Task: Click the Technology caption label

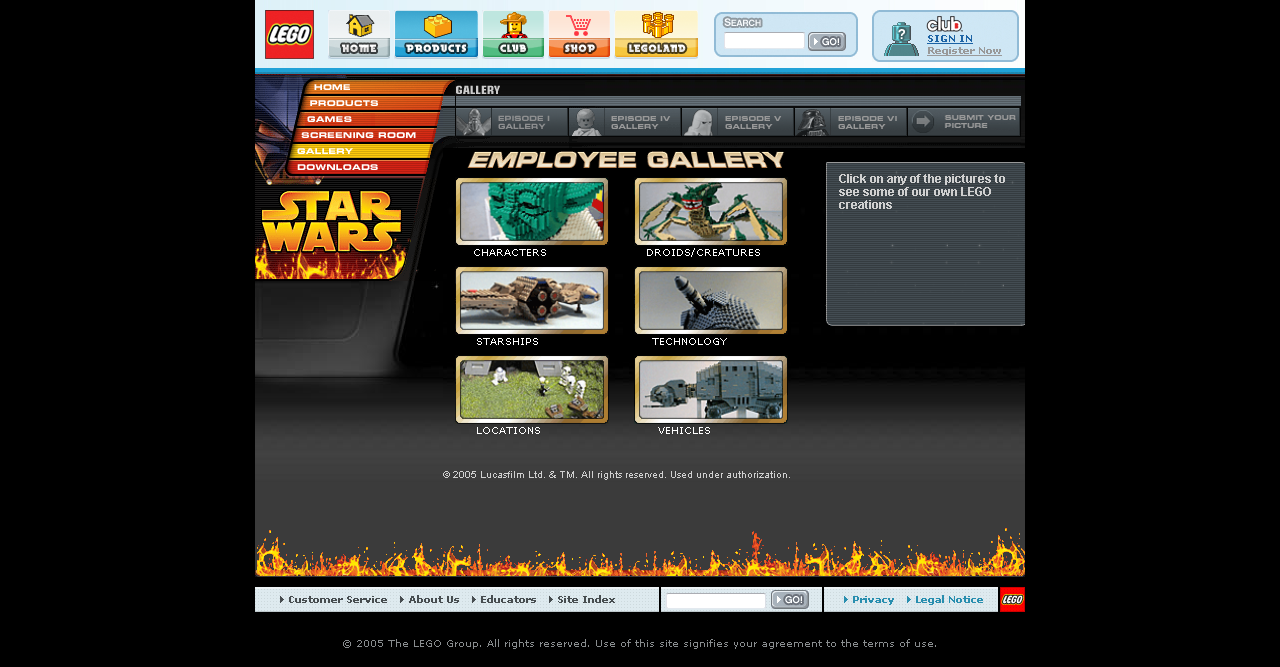Action: click(x=689, y=342)
